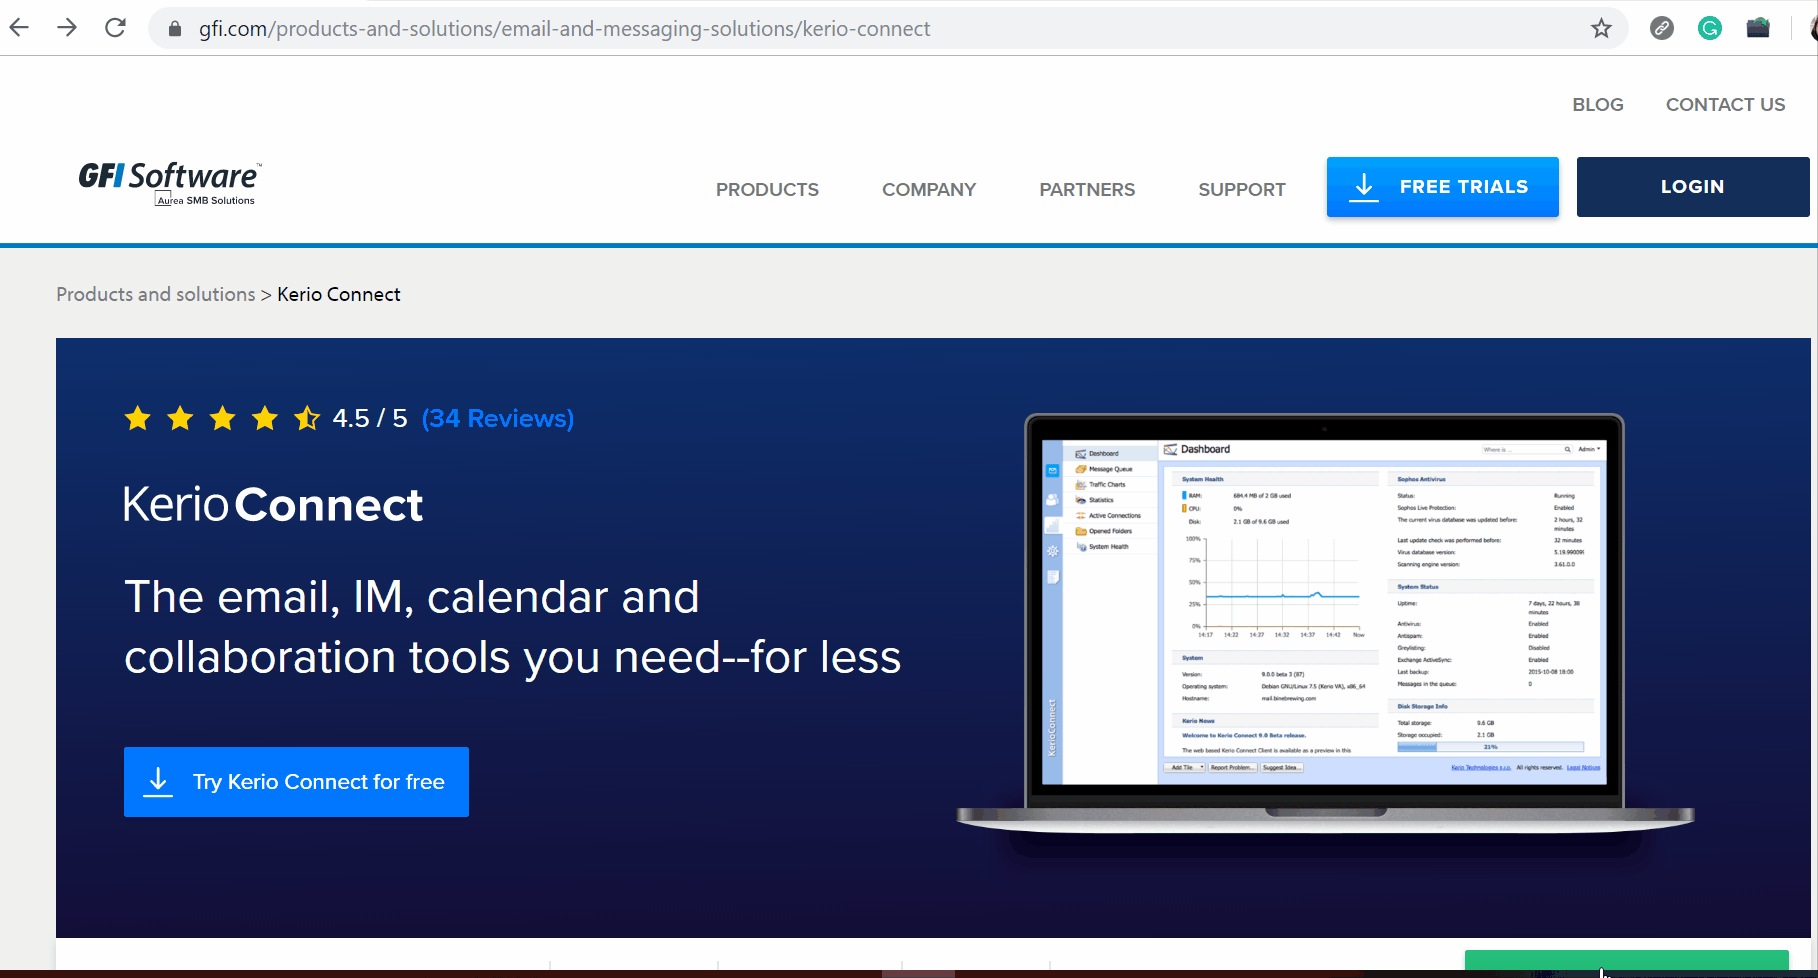This screenshot has height=978, width=1818.
Task: Open the CONTACT US link
Action: point(1725,105)
